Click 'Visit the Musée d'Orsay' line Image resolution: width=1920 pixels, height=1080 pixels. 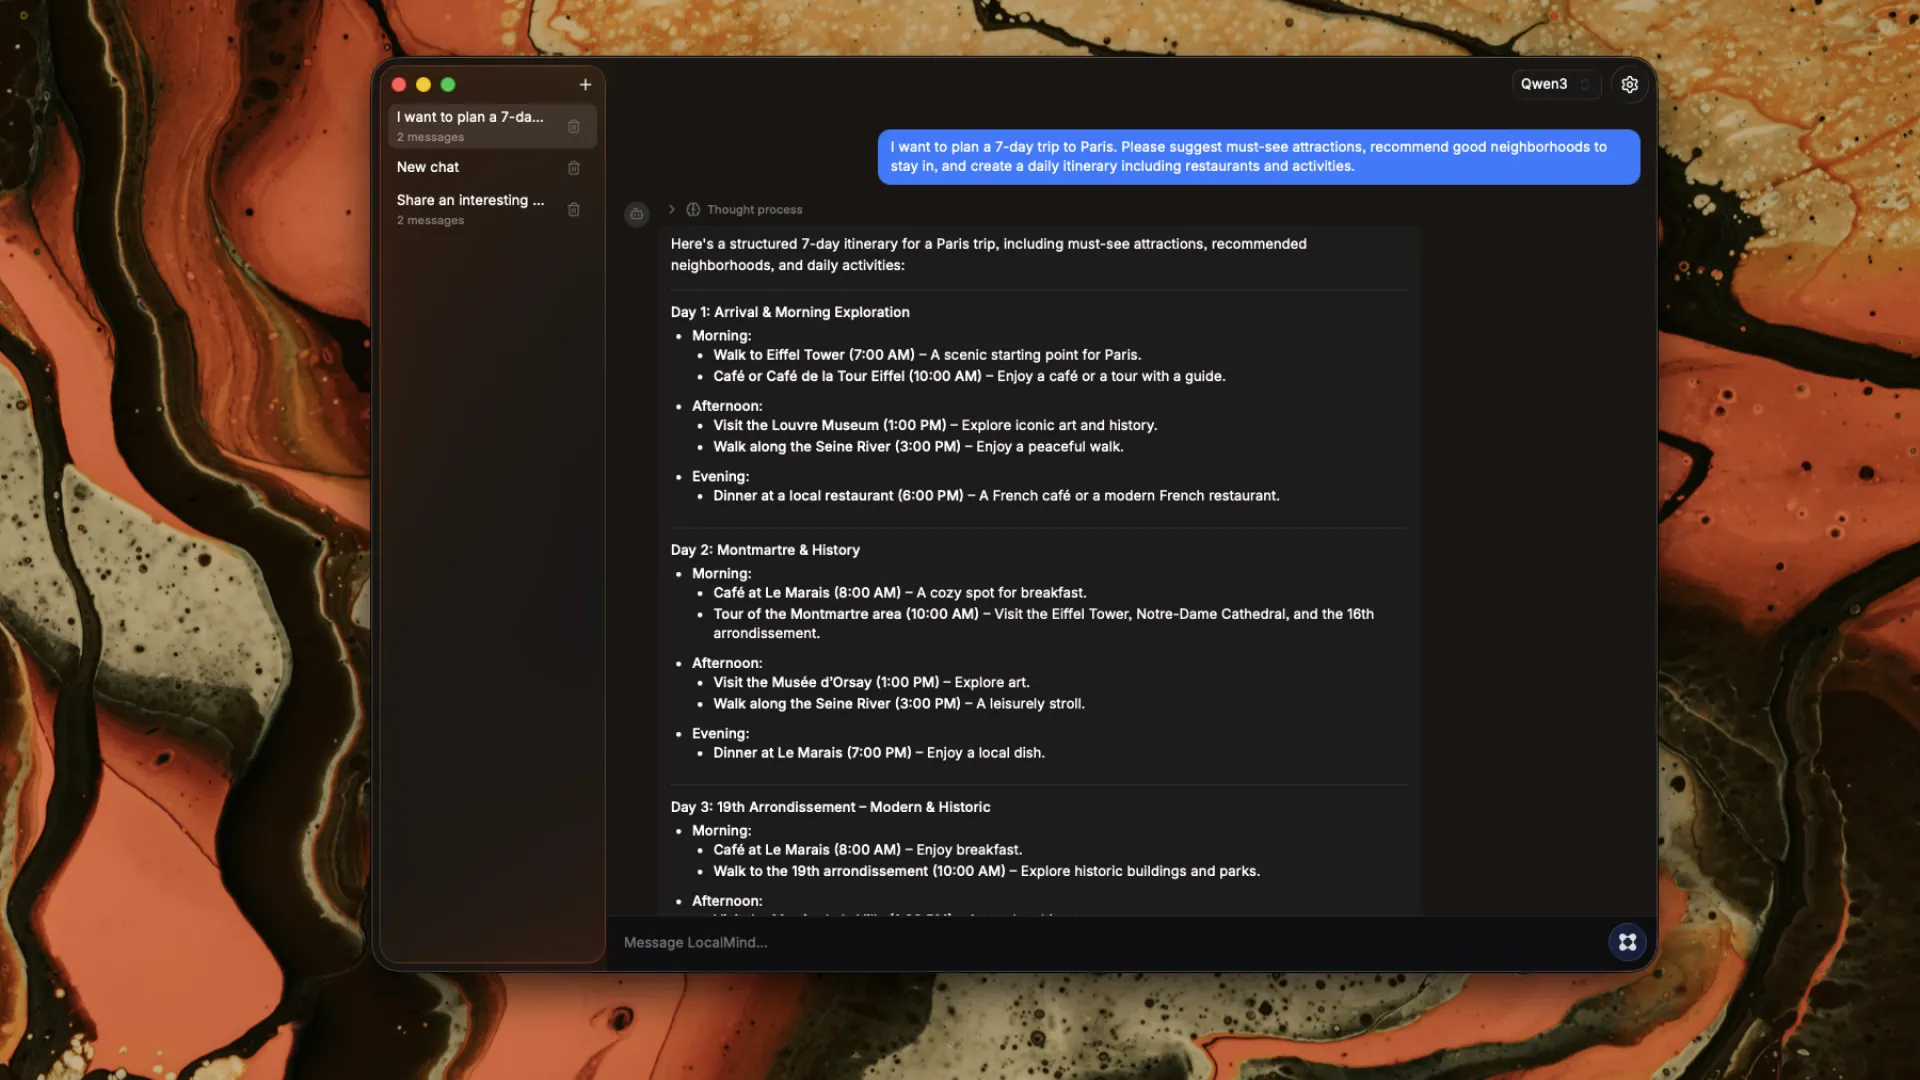871,683
